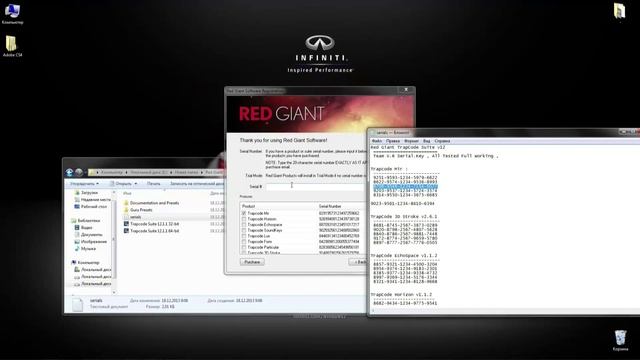Click Открыть button in Explorer toolbar
The height and width of the screenshot is (360, 640).
pos(120,184)
